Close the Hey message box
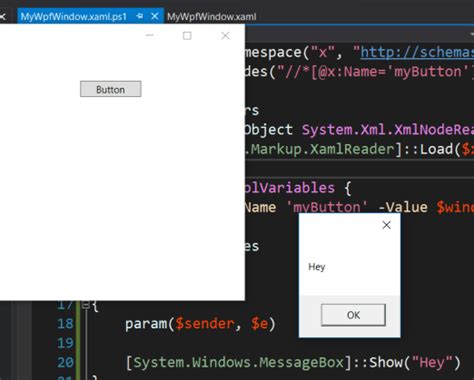The height and width of the screenshot is (380, 474). point(386,225)
